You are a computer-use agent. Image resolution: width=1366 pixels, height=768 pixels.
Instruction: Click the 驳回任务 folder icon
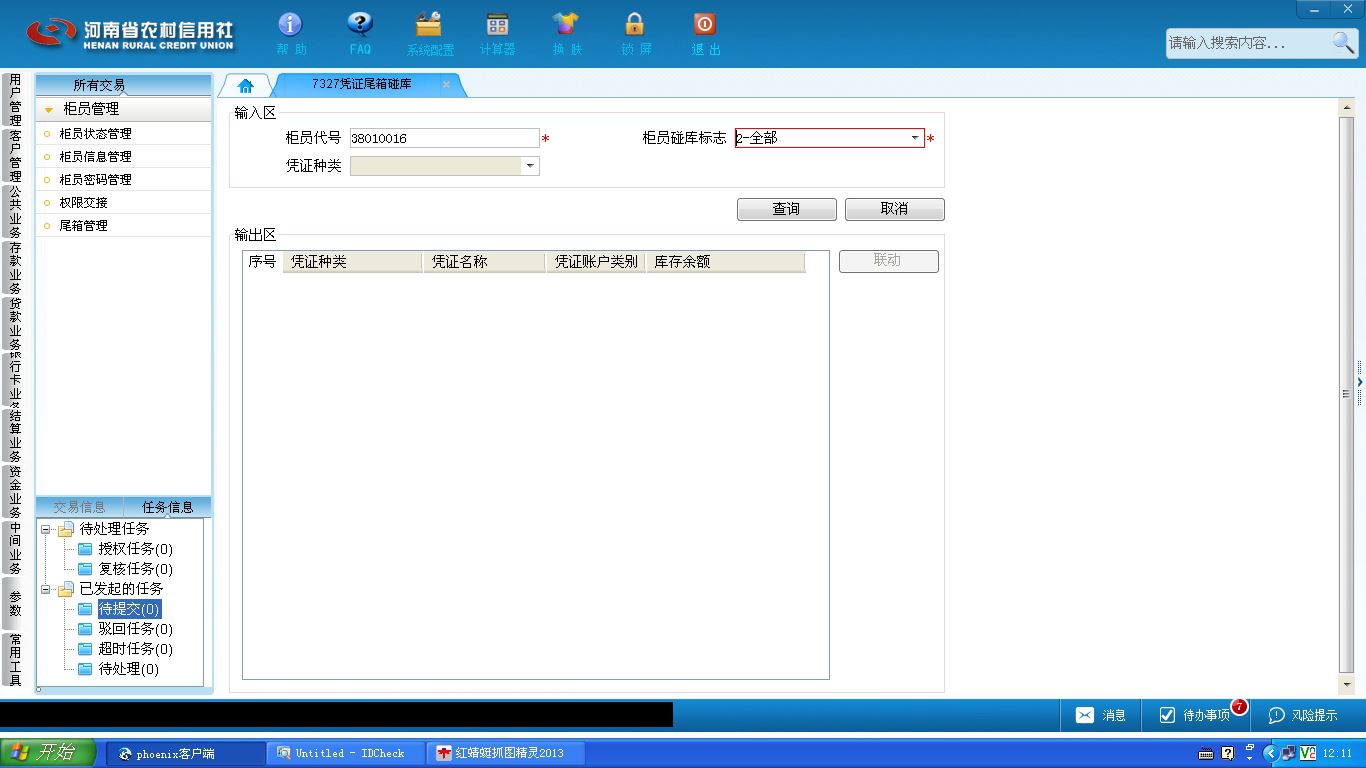click(x=85, y=629)
